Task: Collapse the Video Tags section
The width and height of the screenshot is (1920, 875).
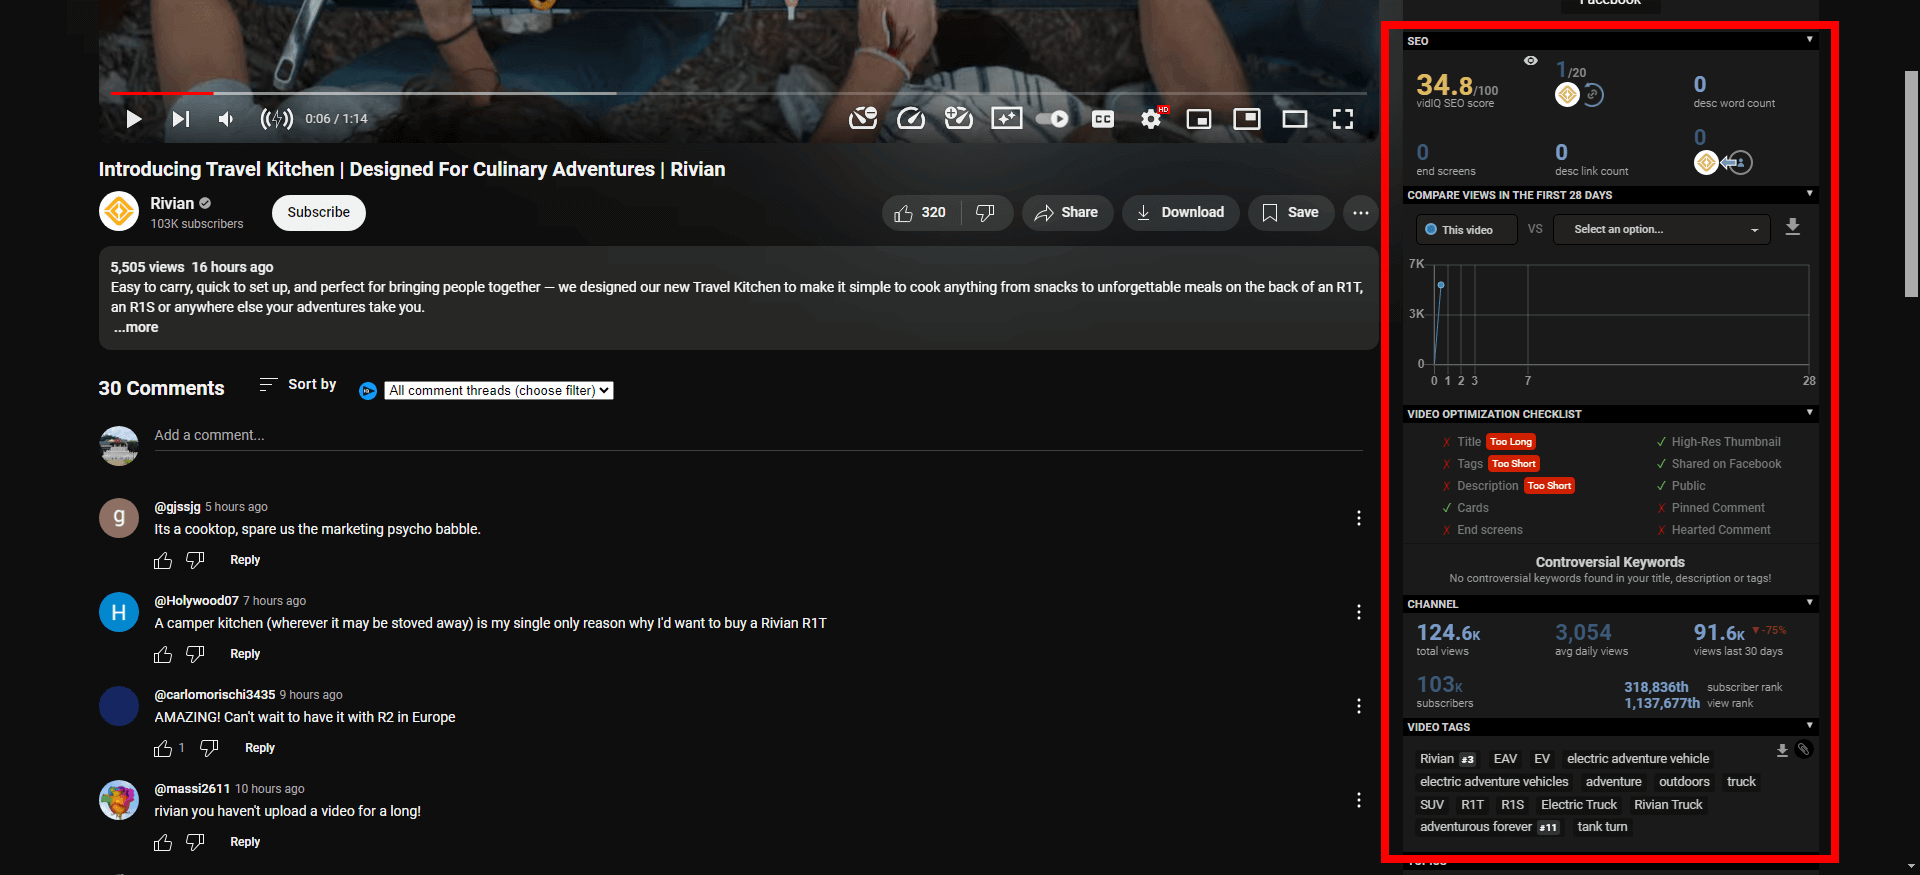Action: click(x=1810, y=726)
